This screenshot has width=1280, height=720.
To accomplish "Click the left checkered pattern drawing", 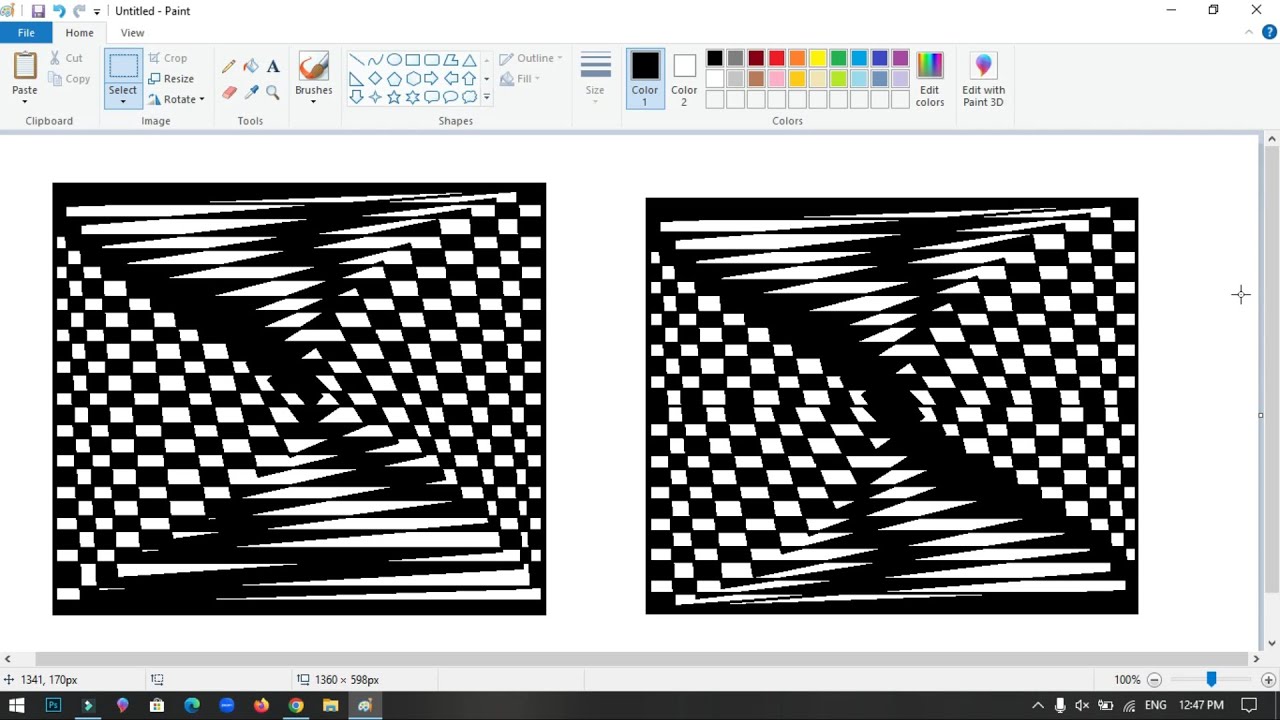I will [x=299, y=399].
